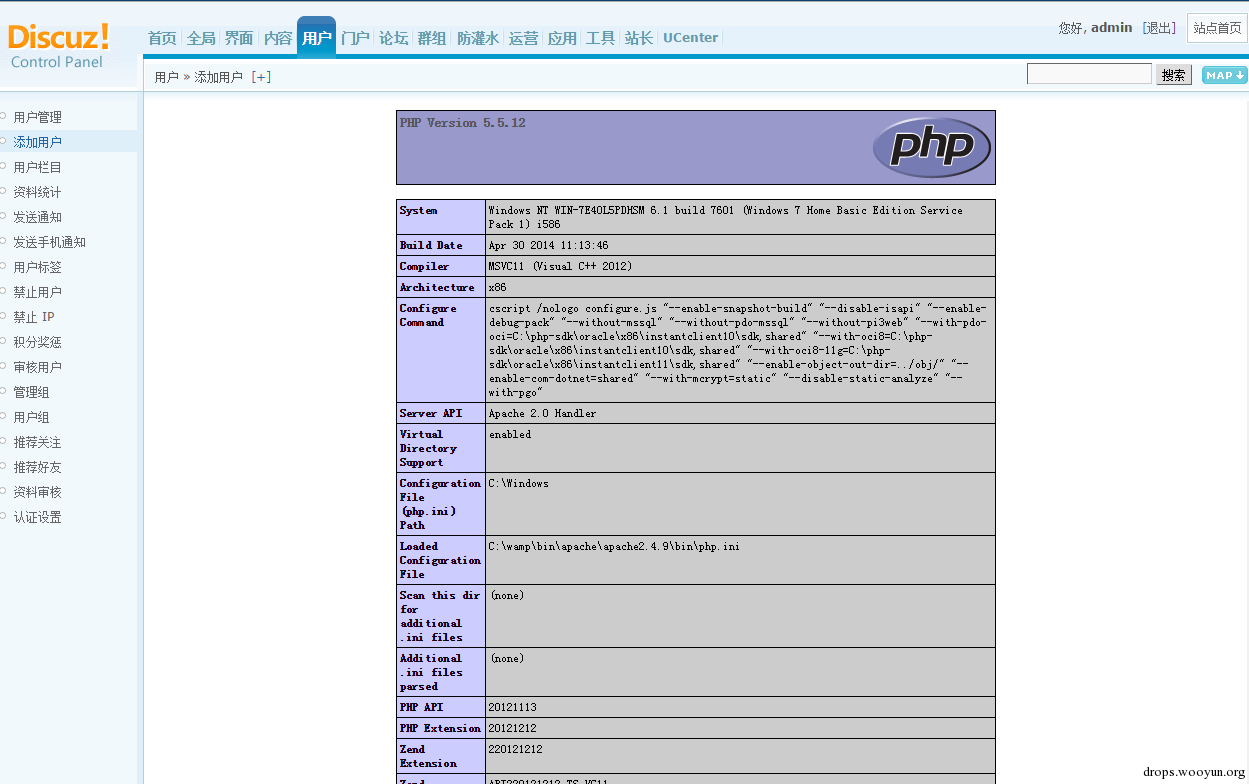Go to 管理组 in the sidebar

click(31, 392)
